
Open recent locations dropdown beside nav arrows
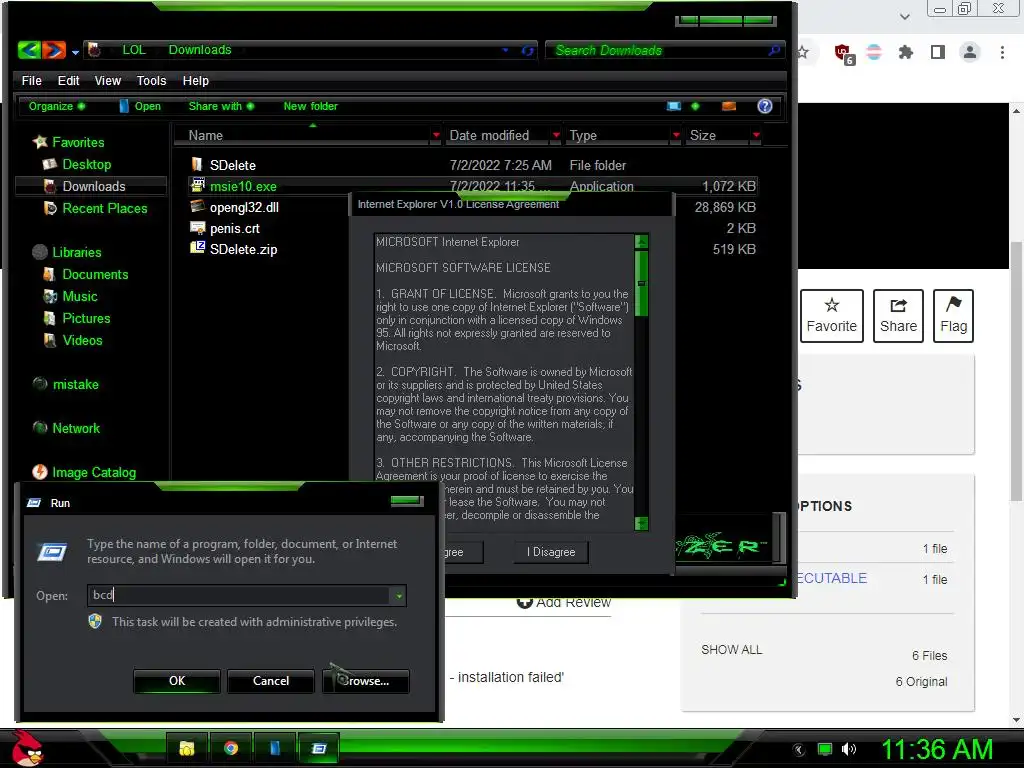[x=75, y=52]
